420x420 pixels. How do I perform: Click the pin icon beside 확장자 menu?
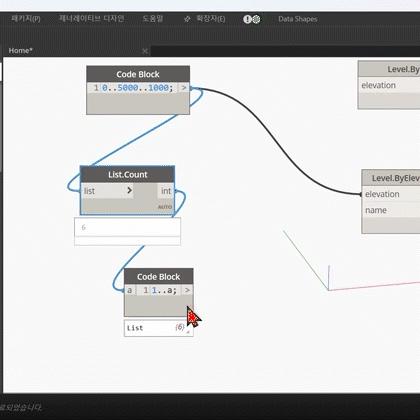(x=187, y=19)
